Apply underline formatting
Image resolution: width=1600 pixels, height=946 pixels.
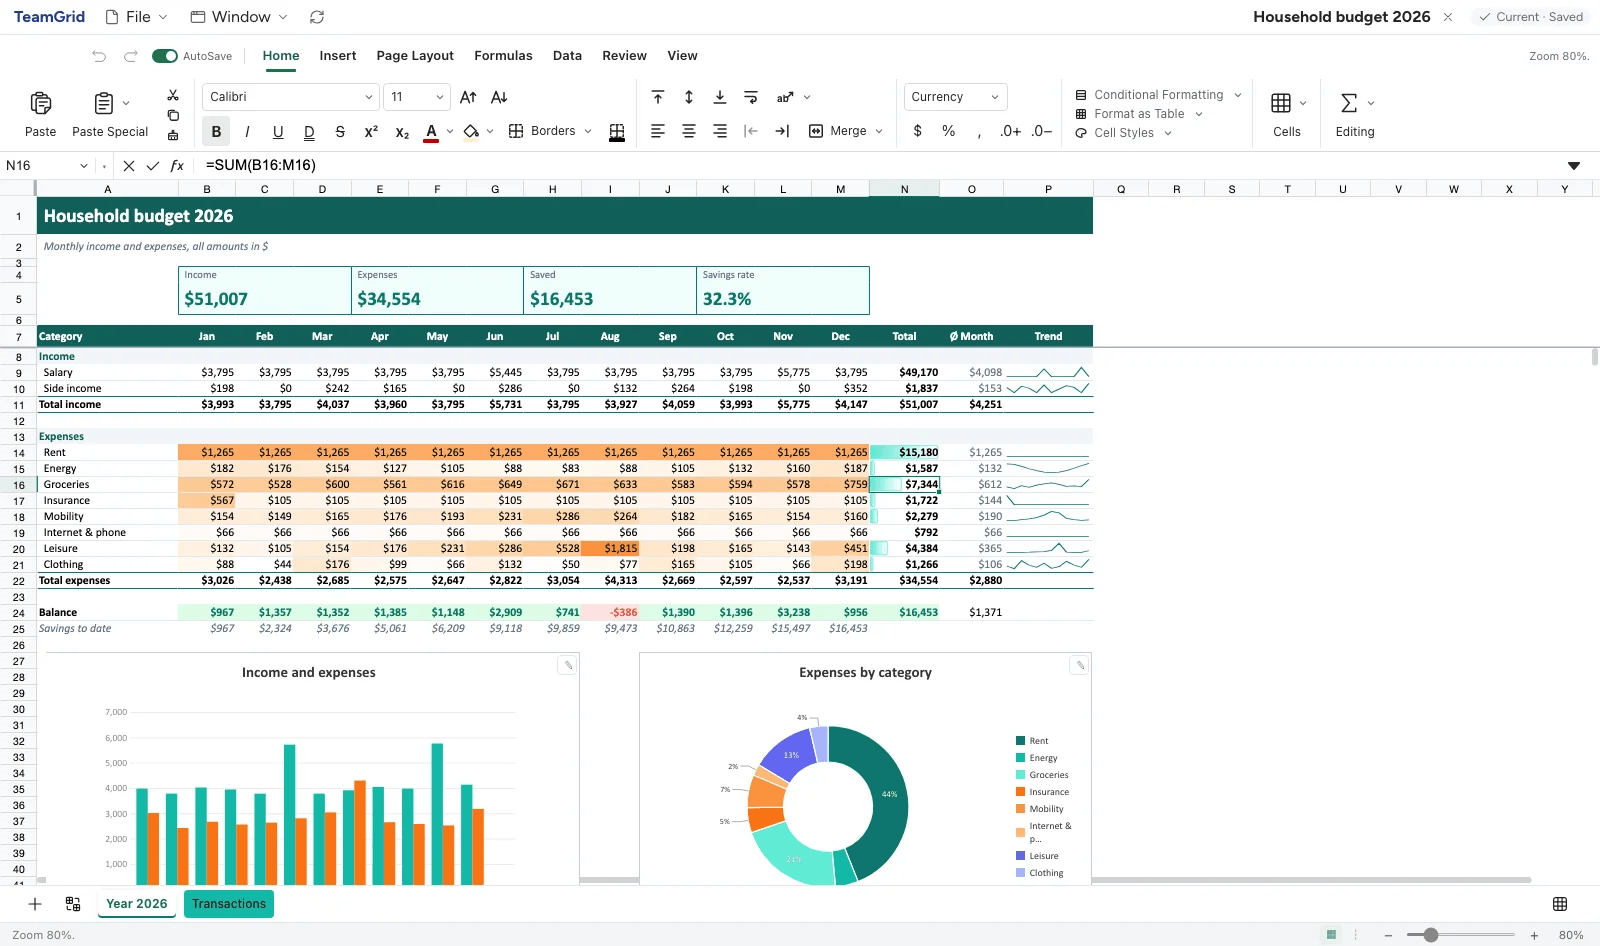point(278,132)
